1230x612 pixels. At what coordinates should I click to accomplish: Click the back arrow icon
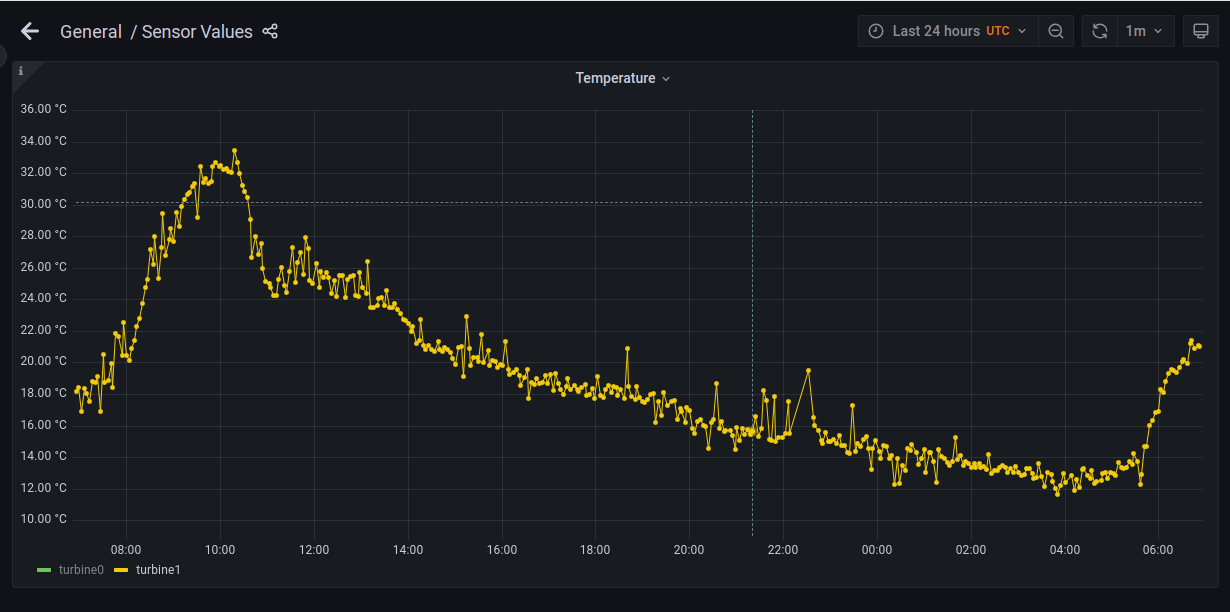pyautogui.click(x=30, y=31)
